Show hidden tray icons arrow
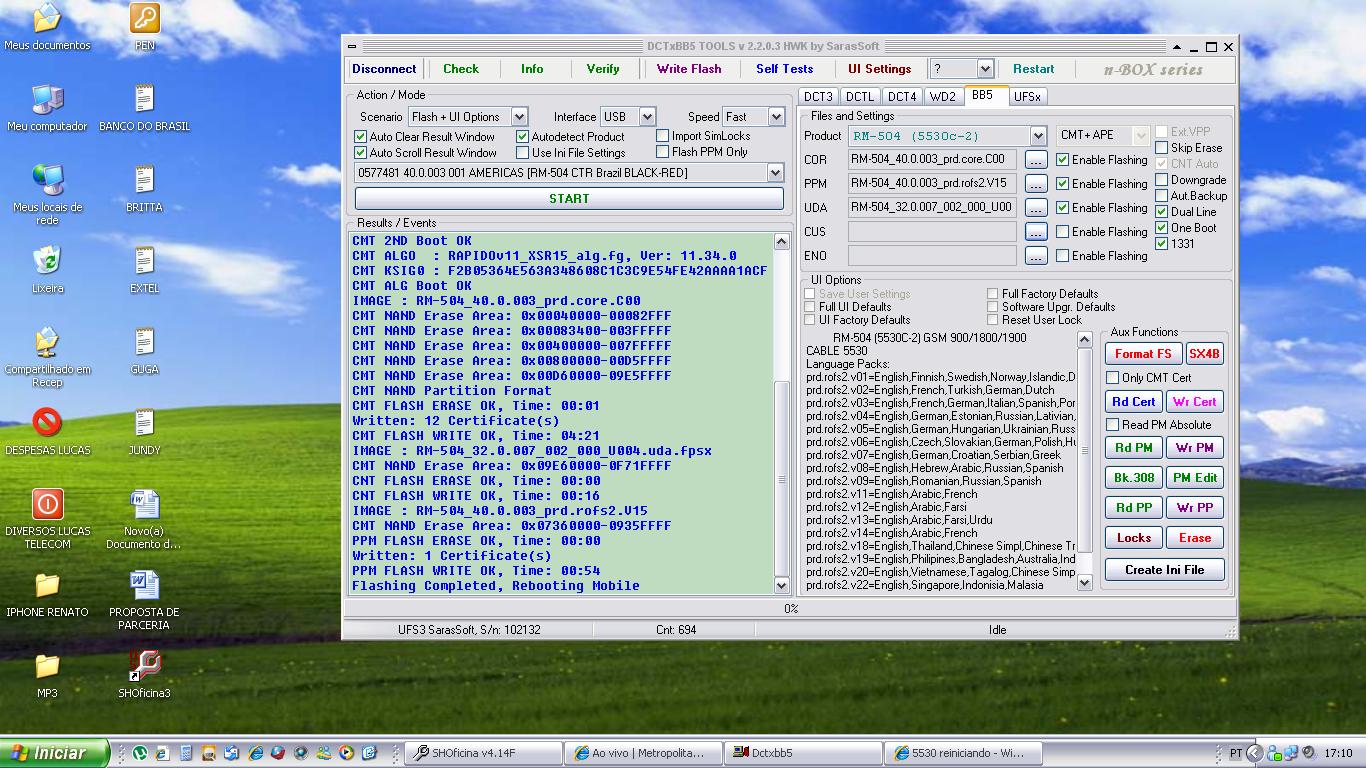The width and height of the screenshot is (1366, 768). pyautogui.click(x=1254, y=753)
